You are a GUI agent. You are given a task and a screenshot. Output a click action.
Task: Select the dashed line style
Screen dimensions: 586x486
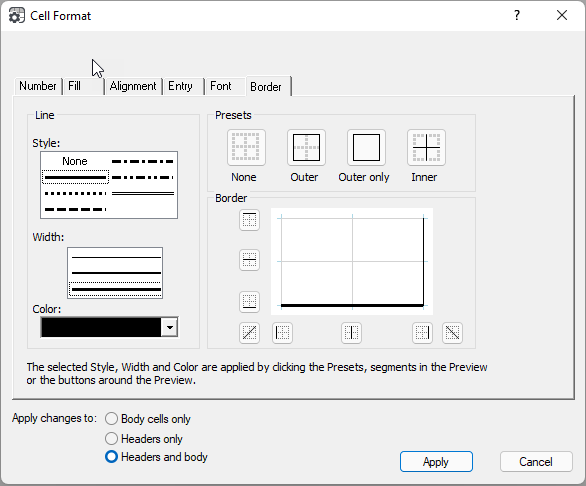pyautogui.click(x=75, y=209)
